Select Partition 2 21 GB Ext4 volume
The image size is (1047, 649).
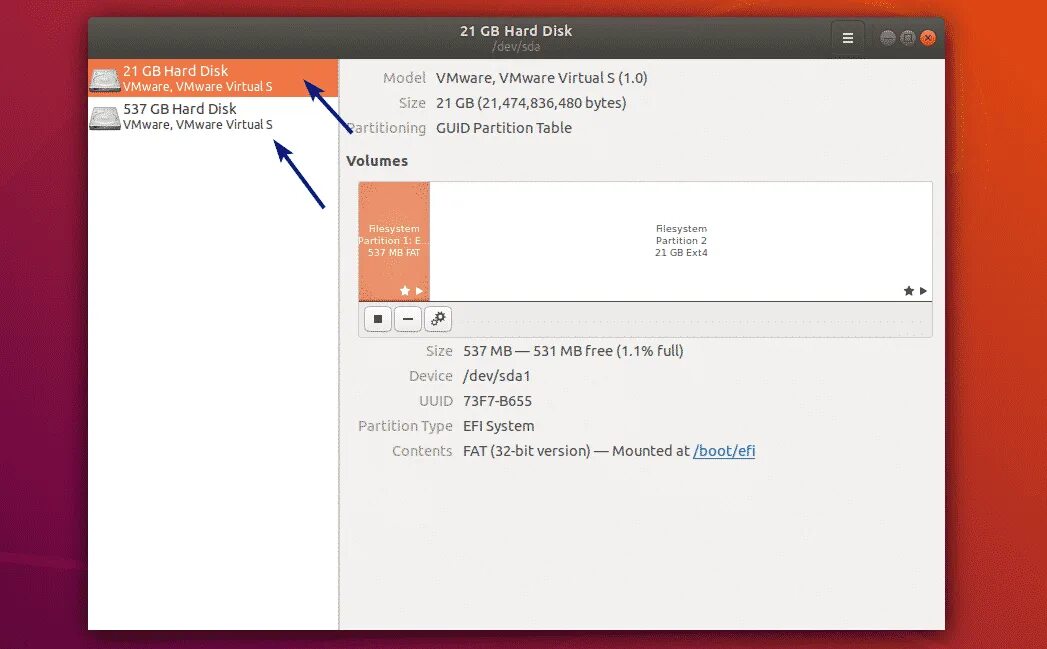681,241
